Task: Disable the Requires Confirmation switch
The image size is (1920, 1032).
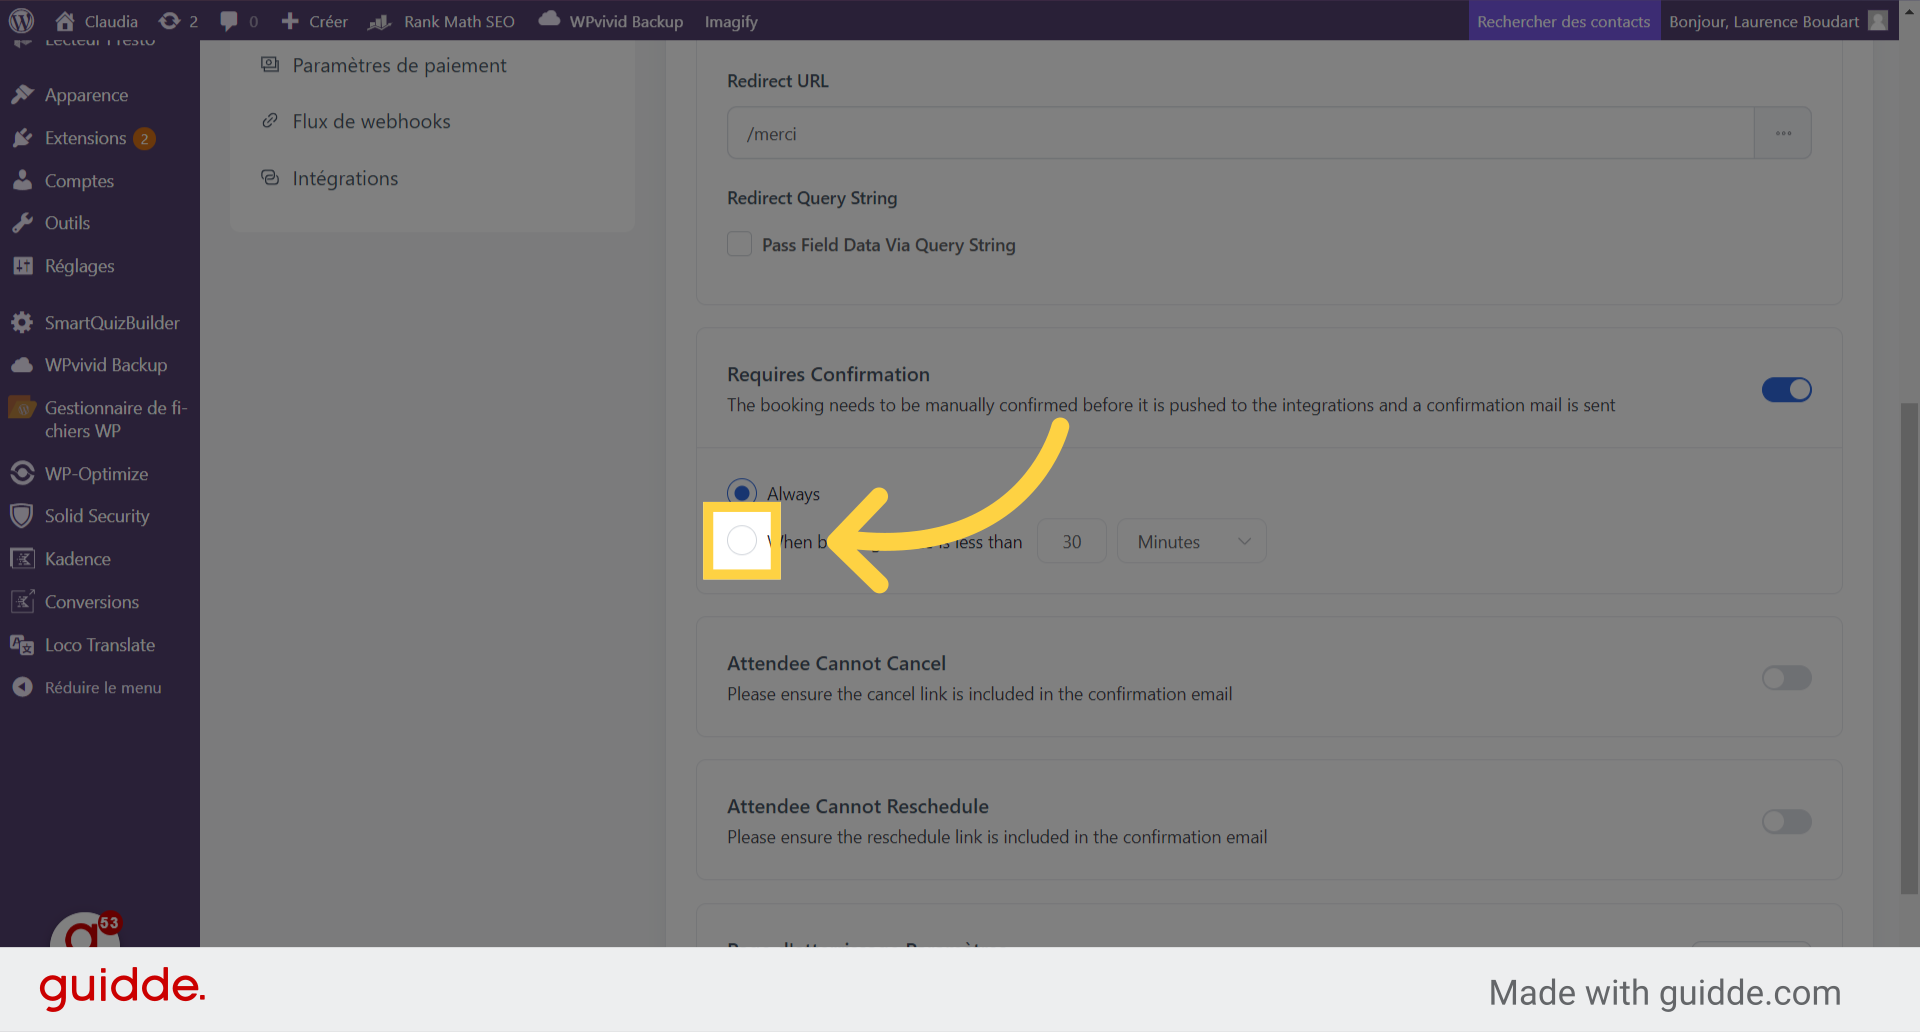Action: point(1786,390)
